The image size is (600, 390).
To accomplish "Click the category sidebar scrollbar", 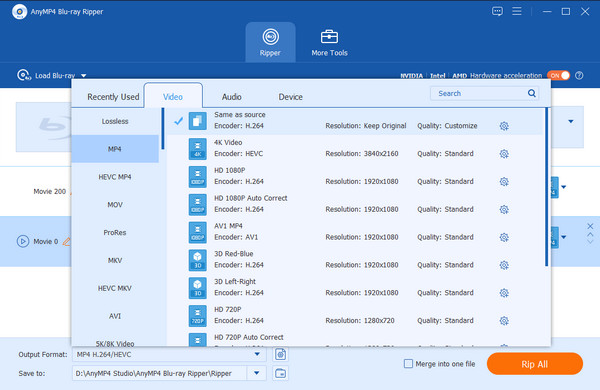I will pos(163,129).
